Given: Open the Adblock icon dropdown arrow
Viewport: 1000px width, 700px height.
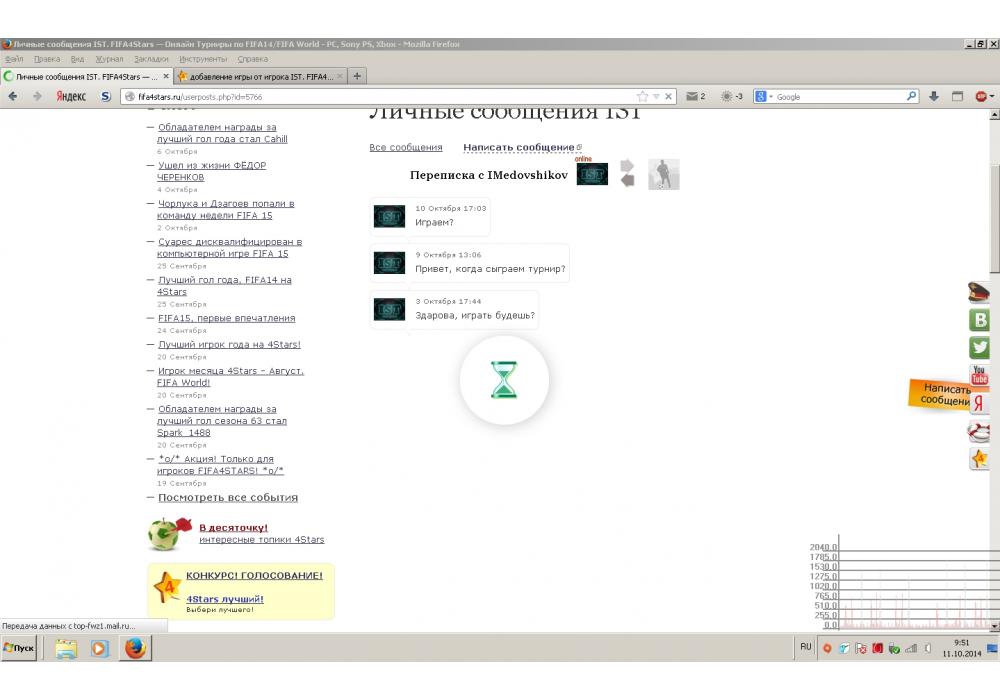Looking at the screenshot, I should pyautogui.click(x=992, y=97).
